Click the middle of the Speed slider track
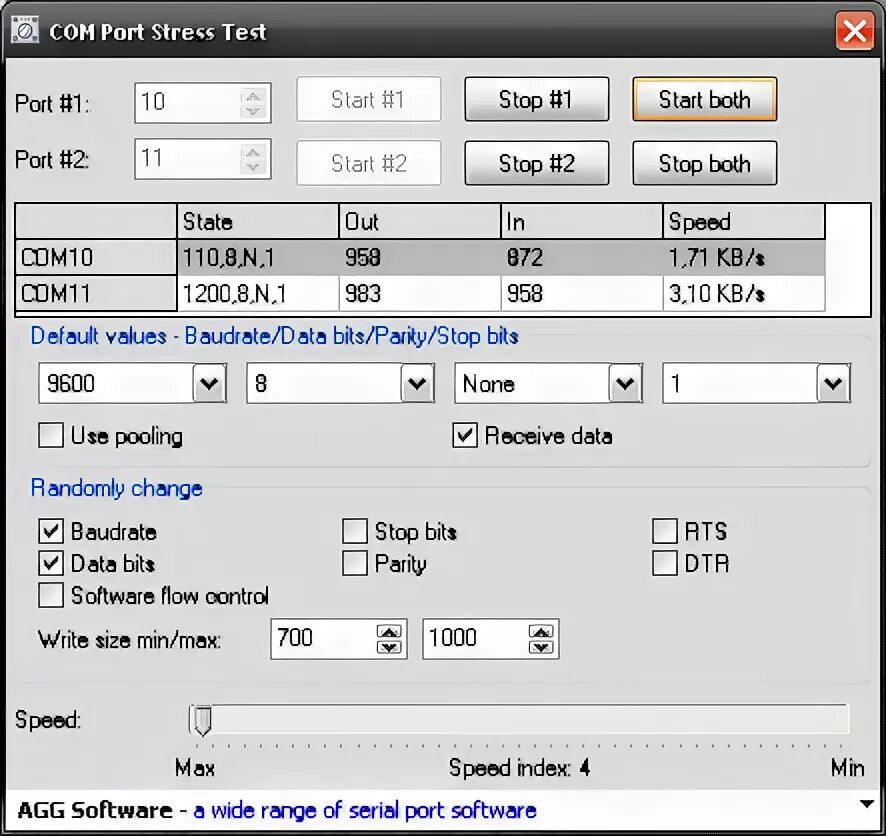Screen dimensions: 886x836 coord(519,719)
